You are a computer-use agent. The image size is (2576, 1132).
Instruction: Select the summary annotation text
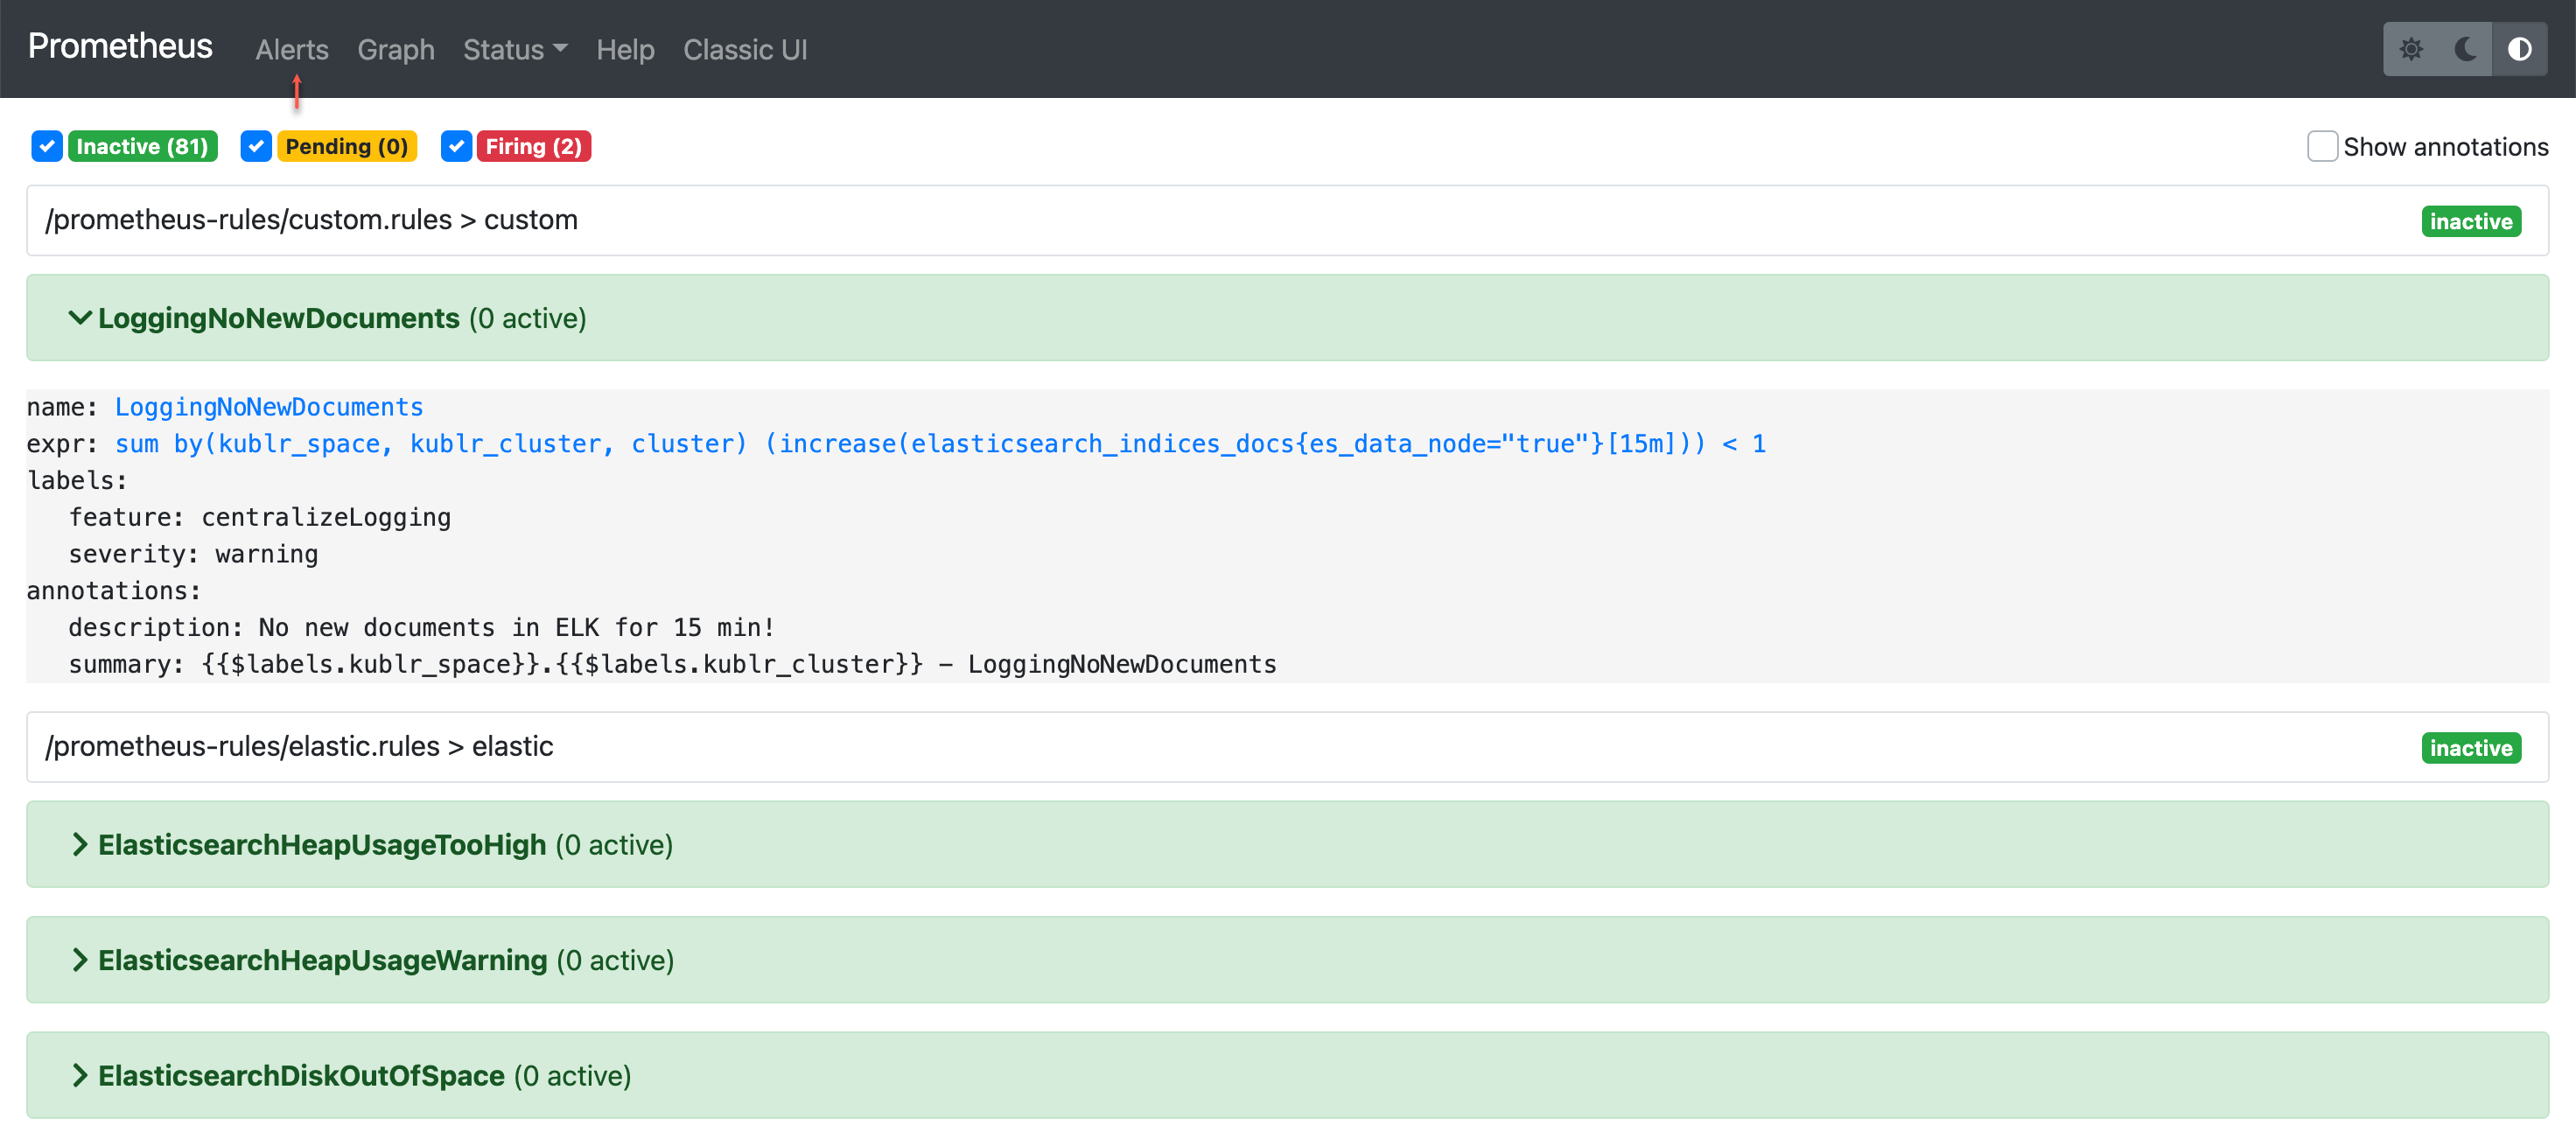tap(672, 664)
